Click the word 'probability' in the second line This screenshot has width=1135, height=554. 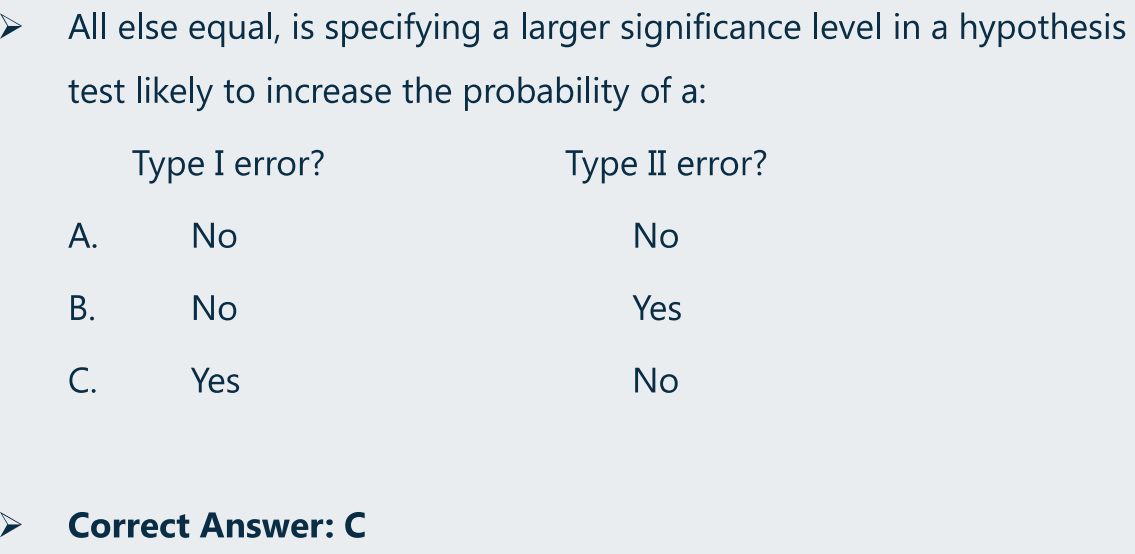[547, 93]
